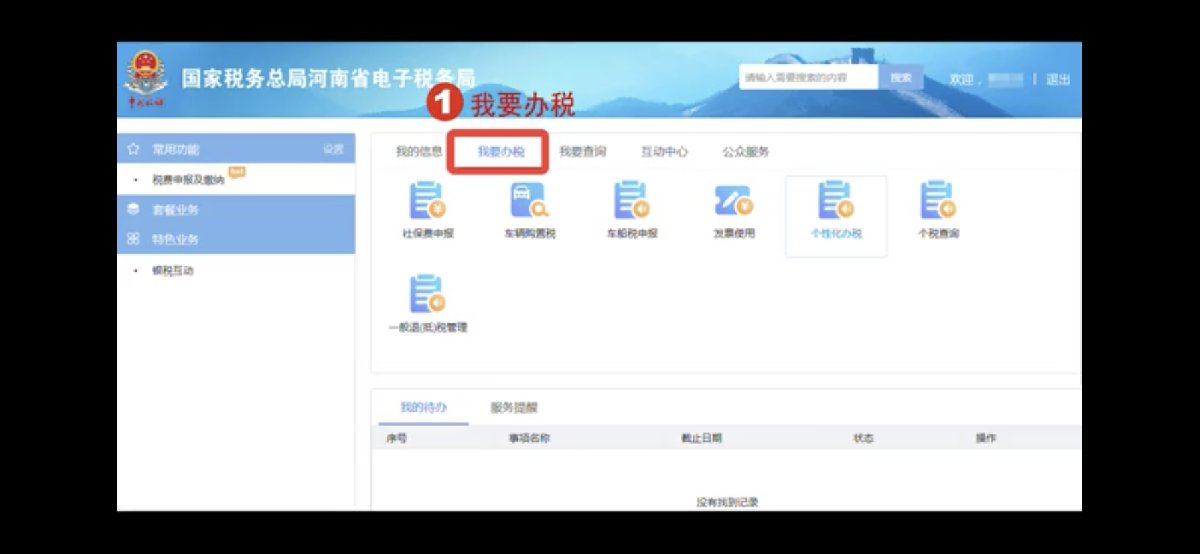This screenshot has width=1200, height=554.
Task: Select the 服务提醒 tab
Action: pos(514,408)
